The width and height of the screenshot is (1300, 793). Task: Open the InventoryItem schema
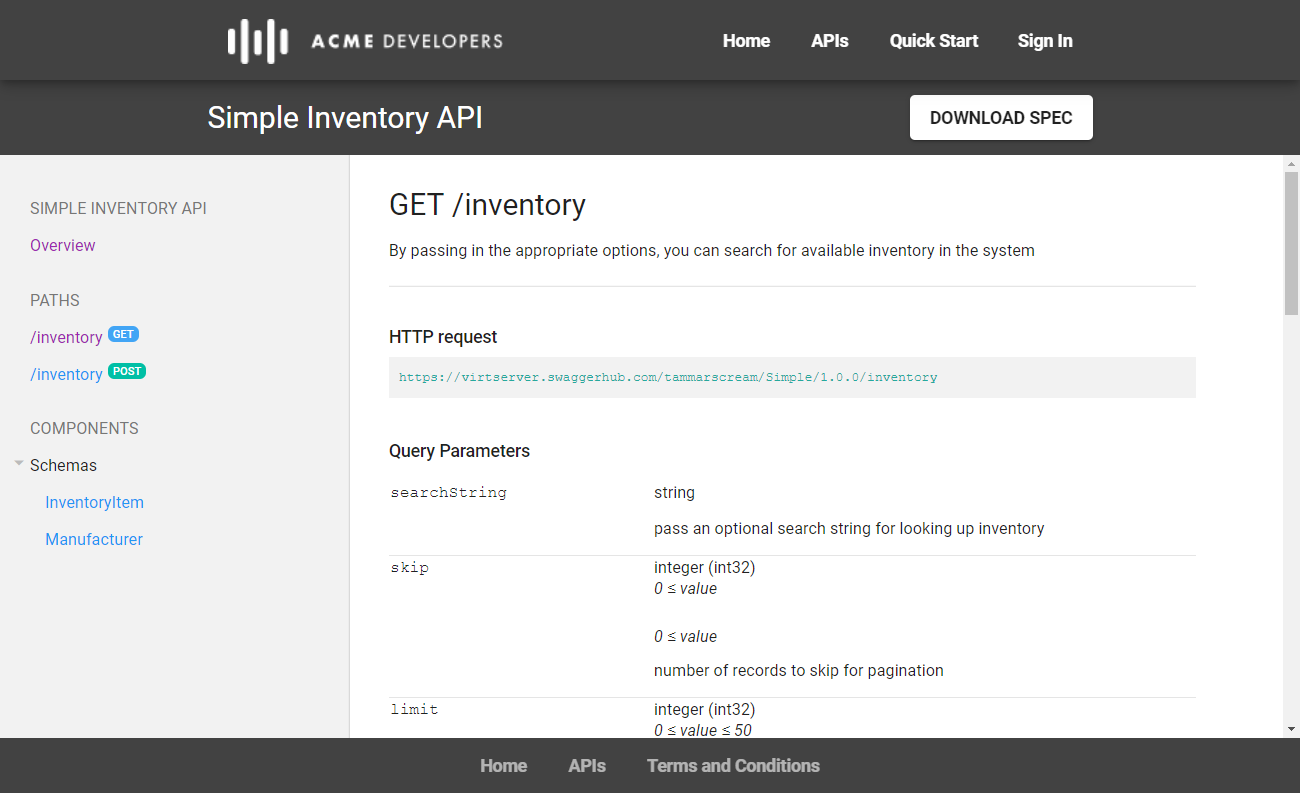click(95, 503)
